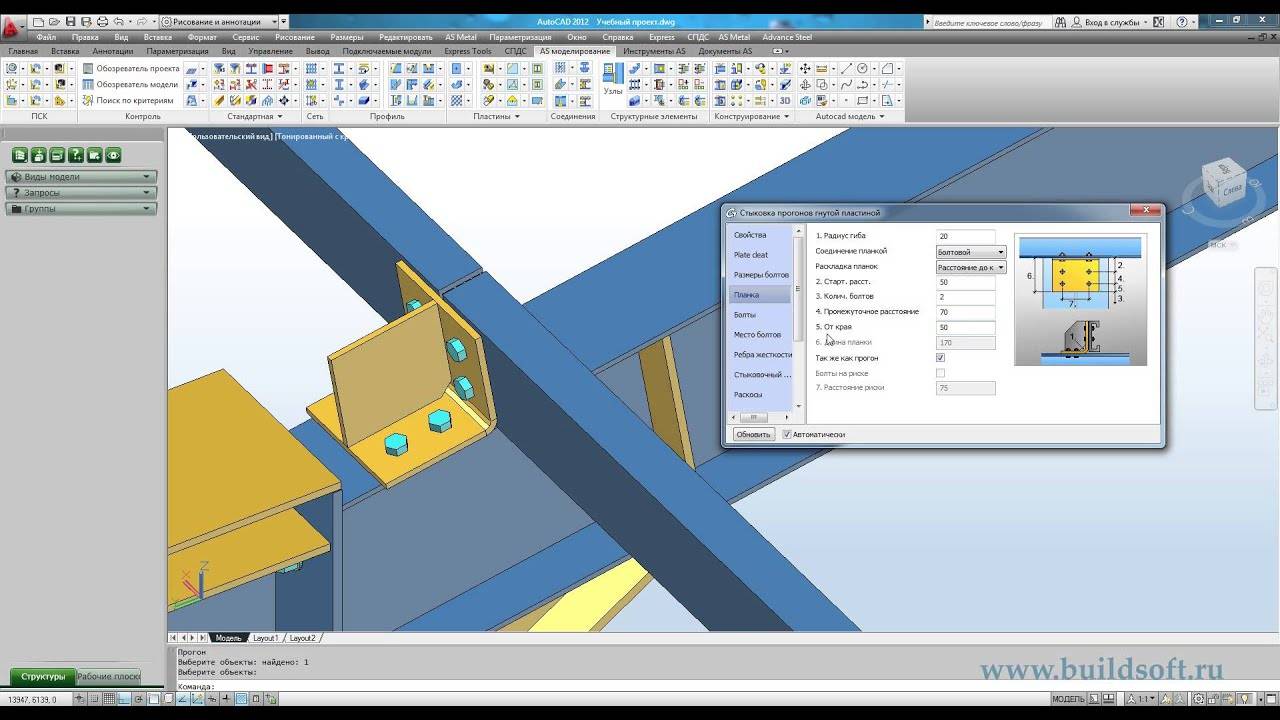Click the green eye icon in palette toolbar
1280x720 pixels.
pos(113,155)
